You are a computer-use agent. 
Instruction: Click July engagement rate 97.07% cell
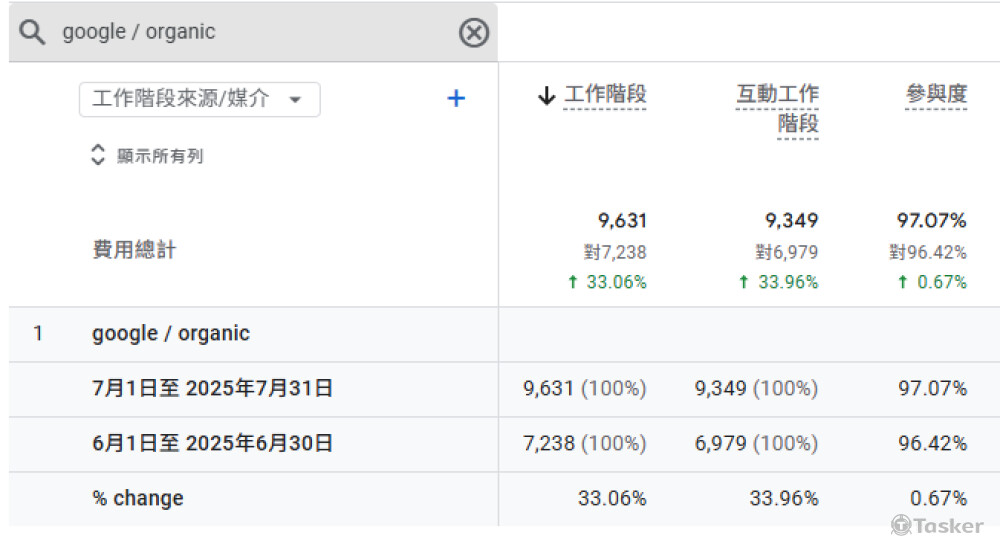932,388
